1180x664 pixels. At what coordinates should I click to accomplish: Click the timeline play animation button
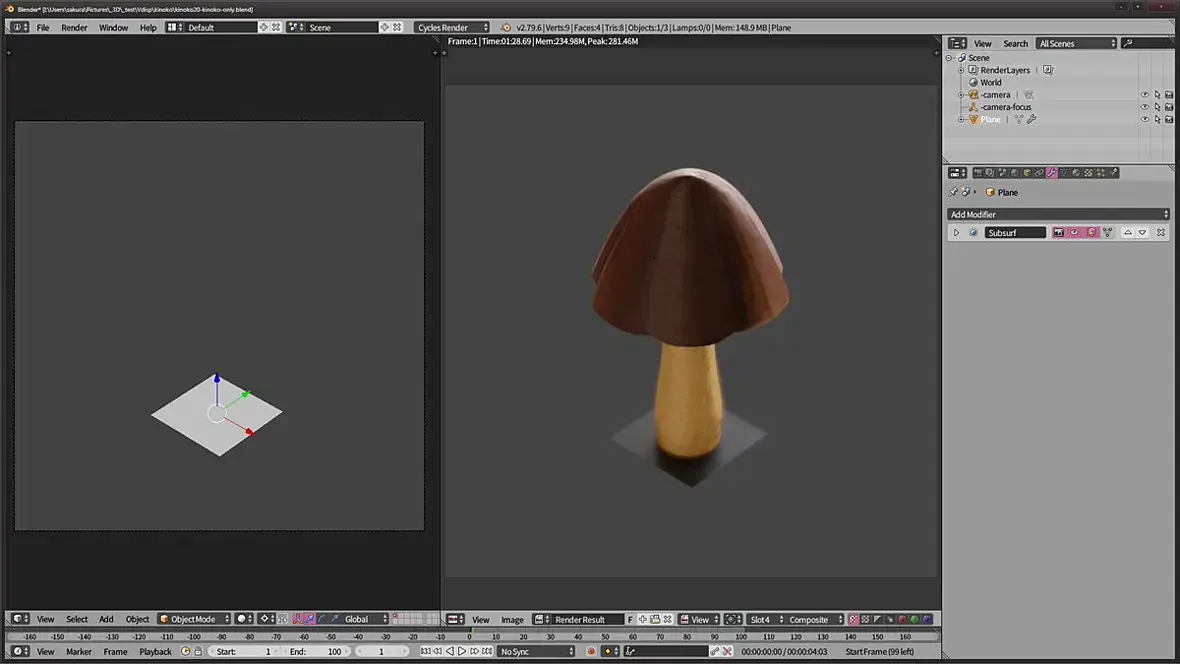point(462,651)
